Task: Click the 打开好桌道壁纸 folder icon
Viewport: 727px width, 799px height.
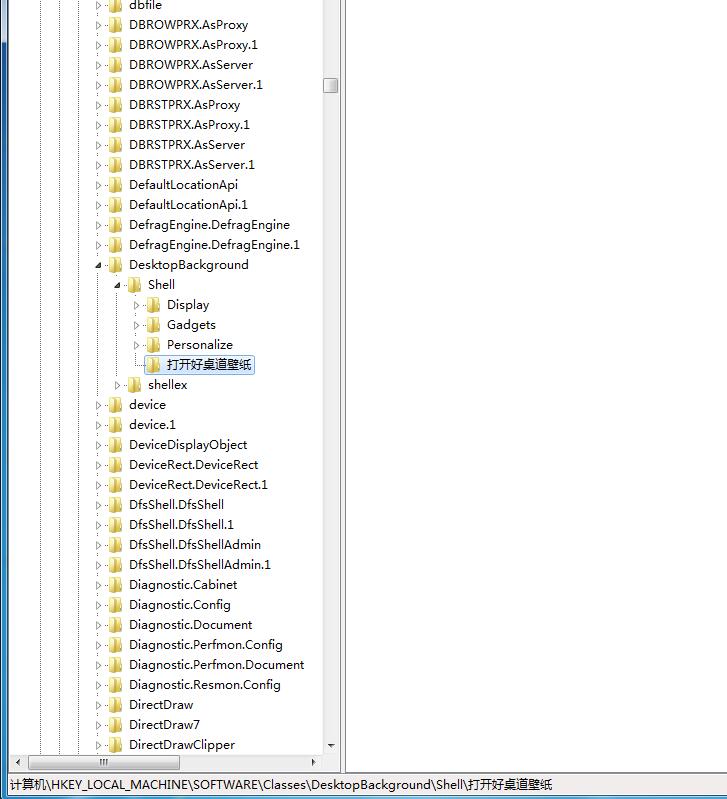Action: click(x=153, y=365)
